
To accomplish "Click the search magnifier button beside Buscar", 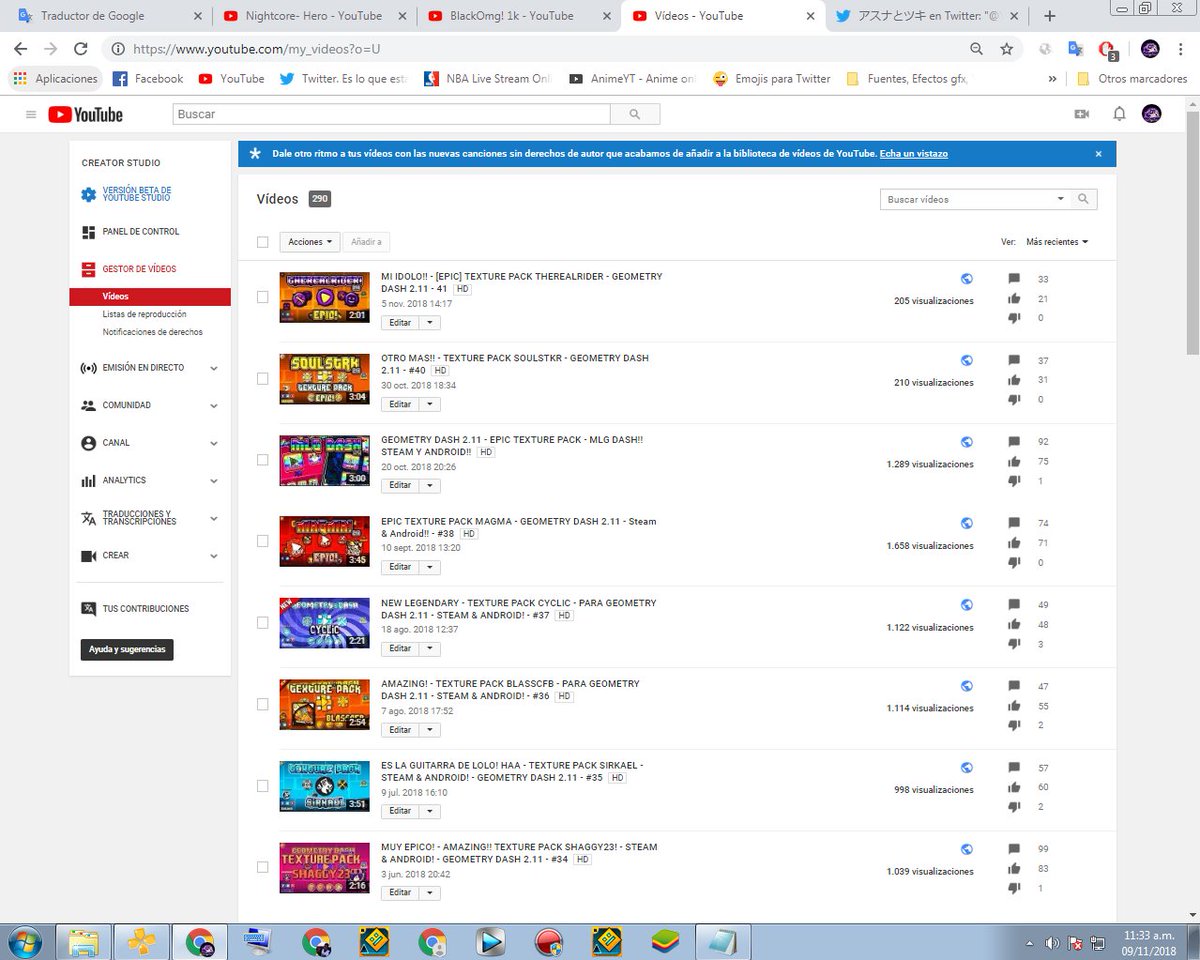I will (635, 115).
